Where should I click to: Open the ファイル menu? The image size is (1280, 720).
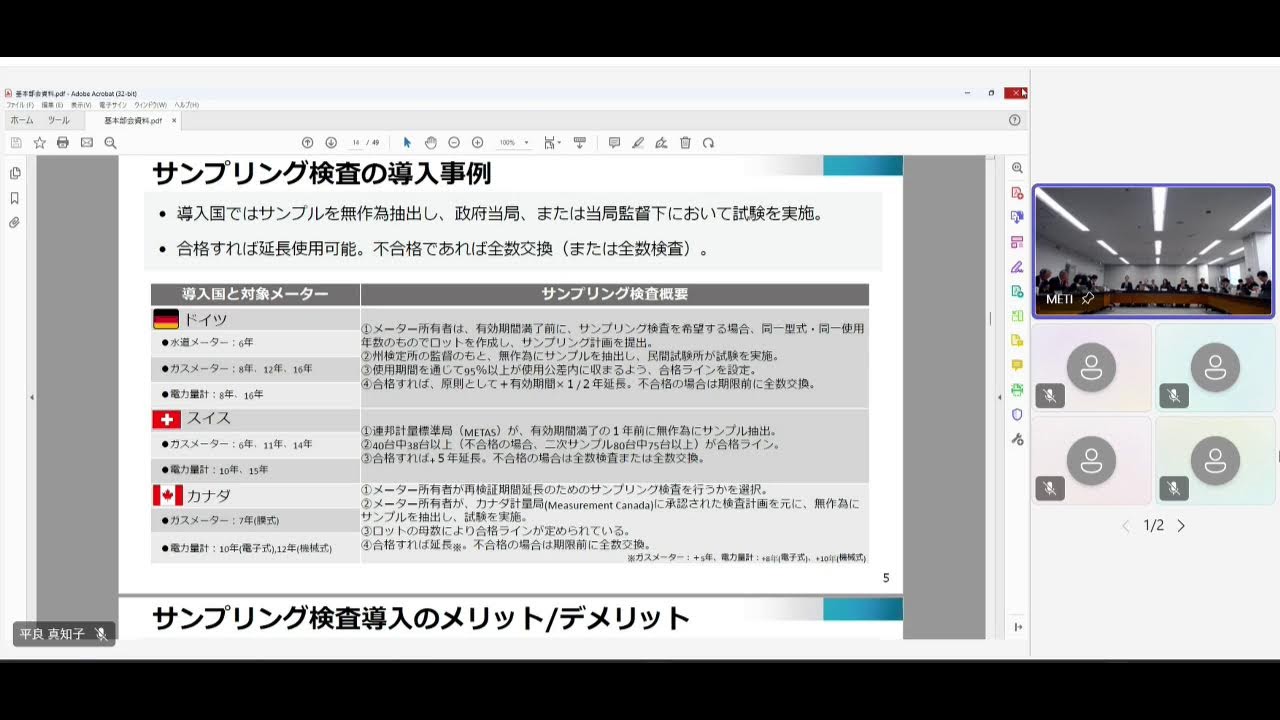20,105
